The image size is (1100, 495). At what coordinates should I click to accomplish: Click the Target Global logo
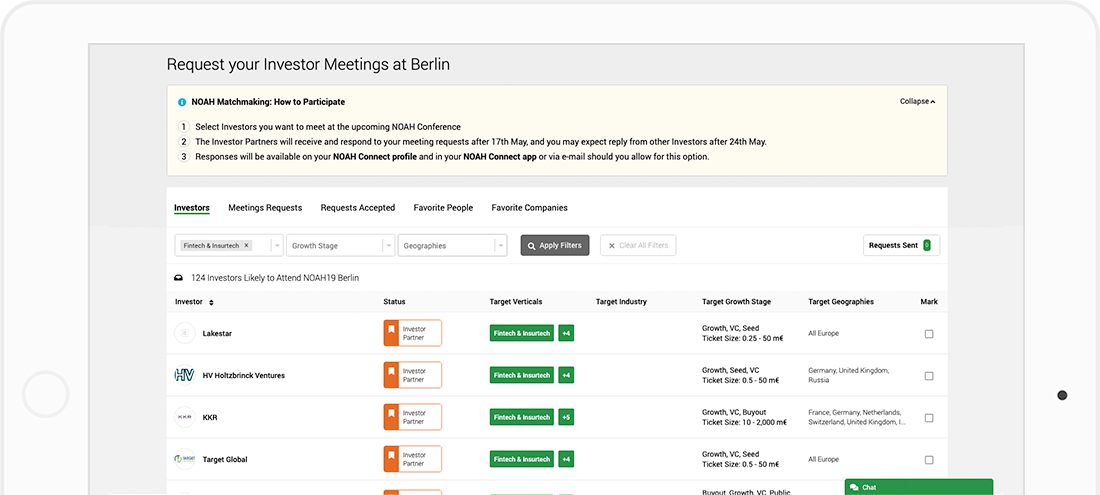(x=185, y=460)
